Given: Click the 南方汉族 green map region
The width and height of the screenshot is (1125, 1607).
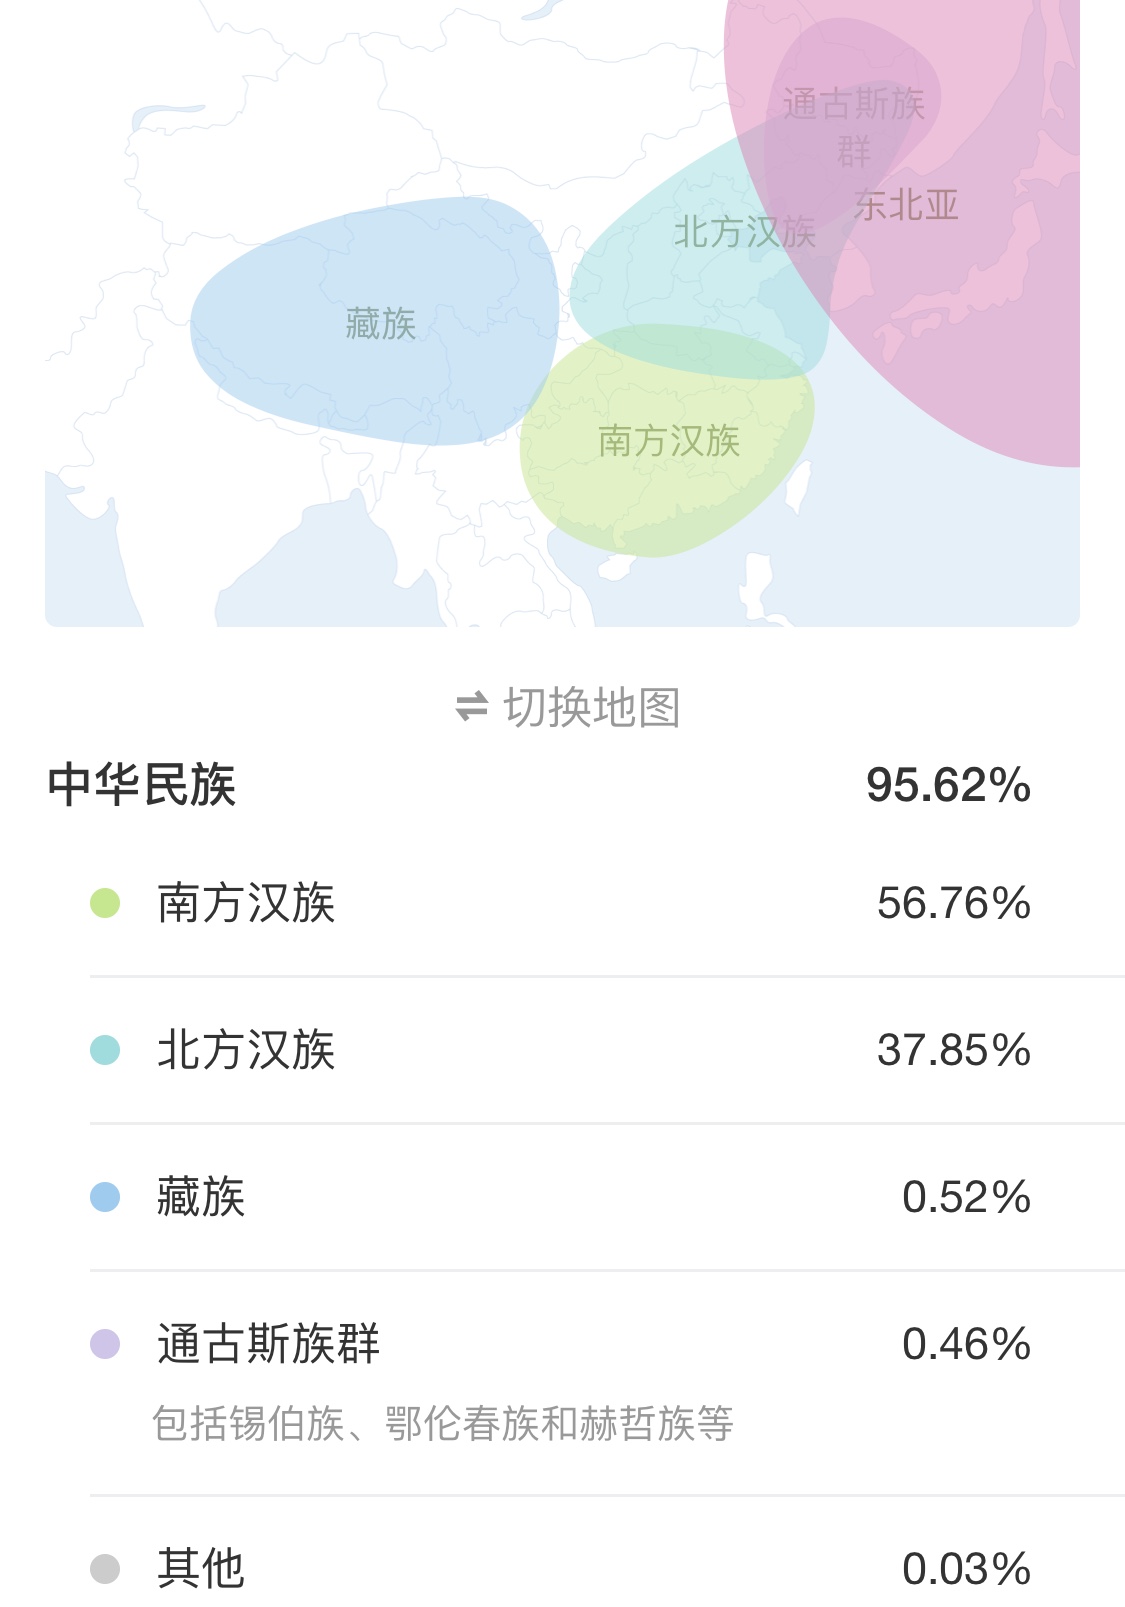Looking at the screenshot, I should [668, 441].
